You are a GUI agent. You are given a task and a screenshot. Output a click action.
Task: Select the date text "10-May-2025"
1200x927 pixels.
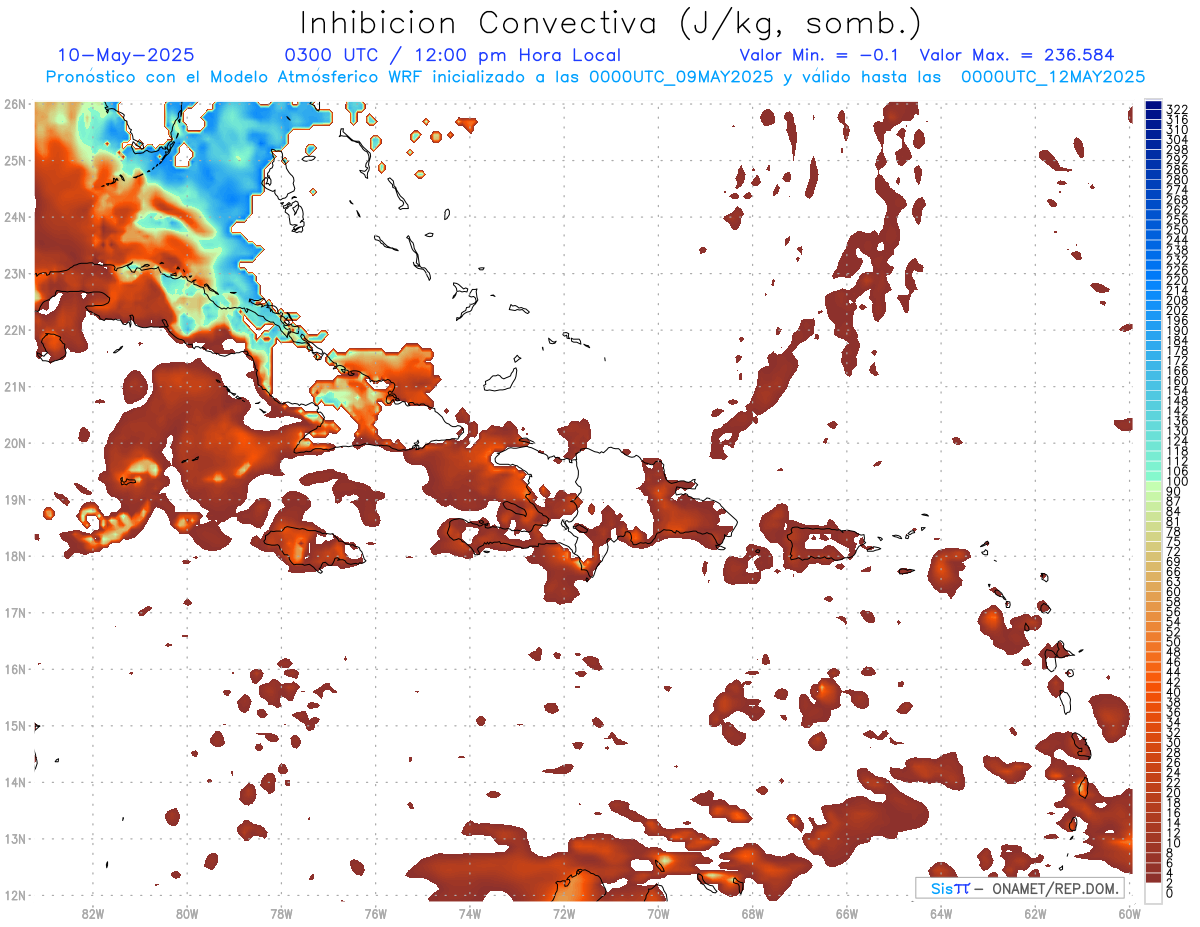tap(126, 55)
